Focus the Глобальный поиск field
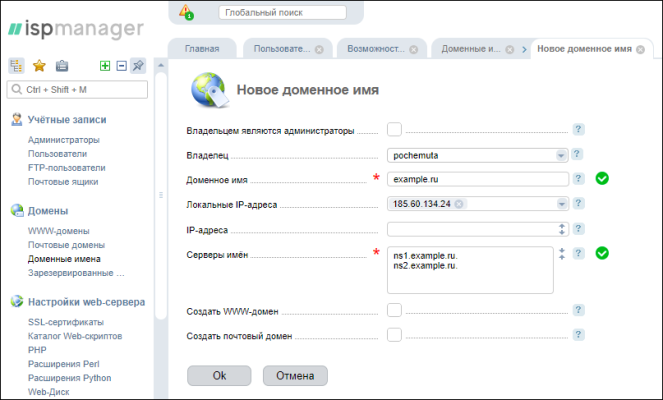Viewport: 663px width, 400px height. [282, 12]
